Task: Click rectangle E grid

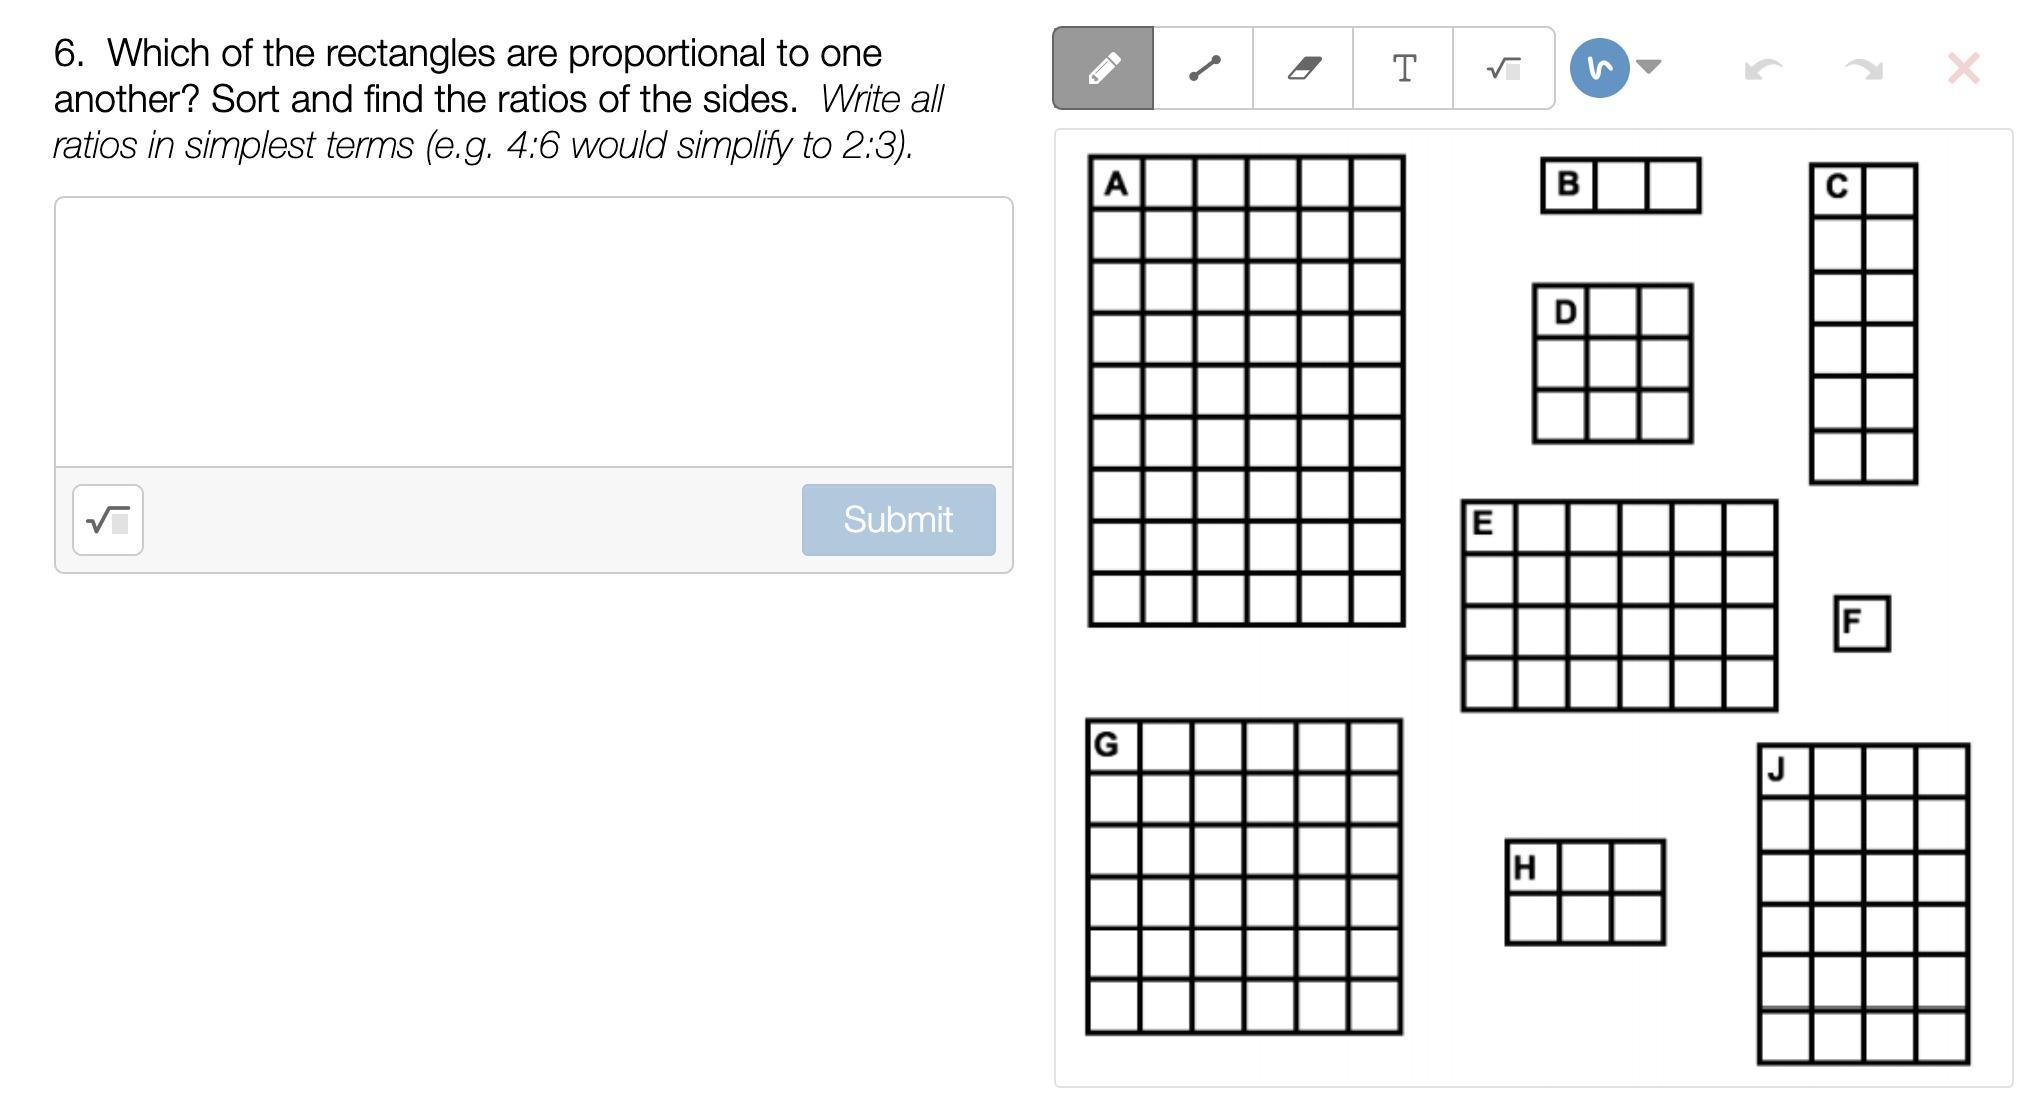Action: pos(1619,606)
